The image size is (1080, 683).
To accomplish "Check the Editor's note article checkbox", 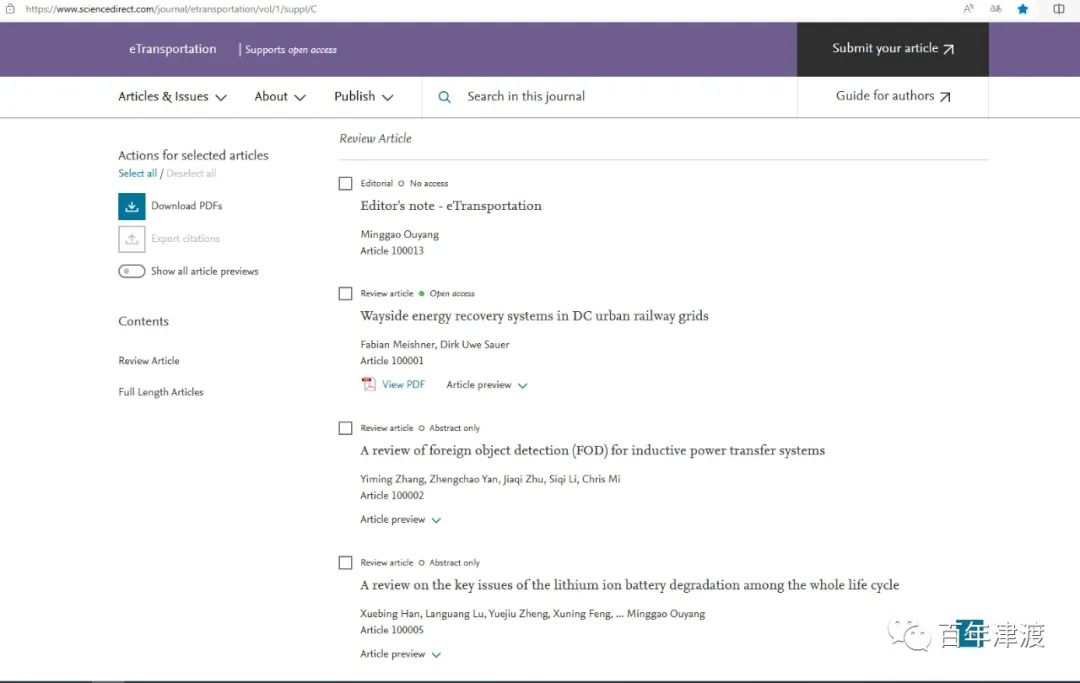I will [x=346, y=184].
